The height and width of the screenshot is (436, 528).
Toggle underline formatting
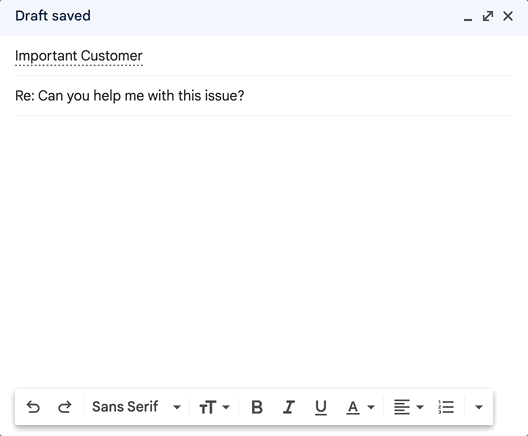(321, 407)
